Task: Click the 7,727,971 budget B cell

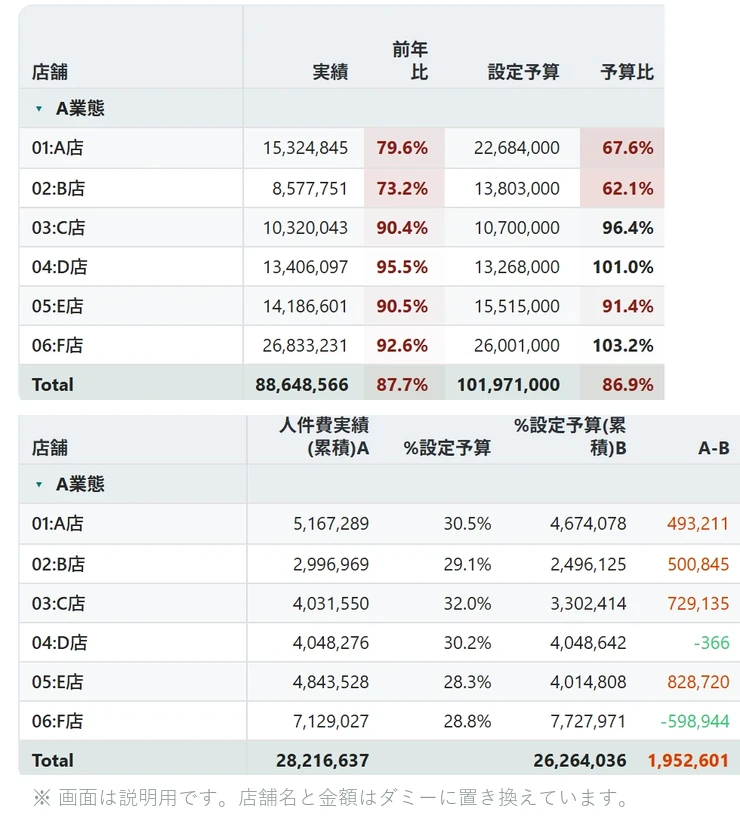Action: [x=588, y=722]
